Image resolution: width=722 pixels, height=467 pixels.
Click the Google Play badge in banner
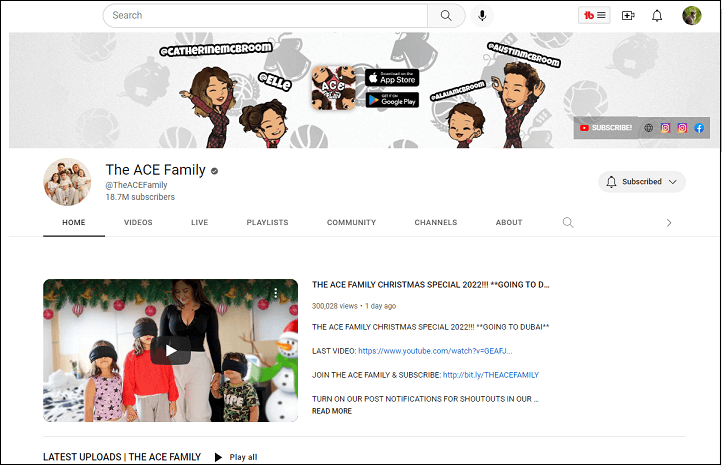pos(392,100)
